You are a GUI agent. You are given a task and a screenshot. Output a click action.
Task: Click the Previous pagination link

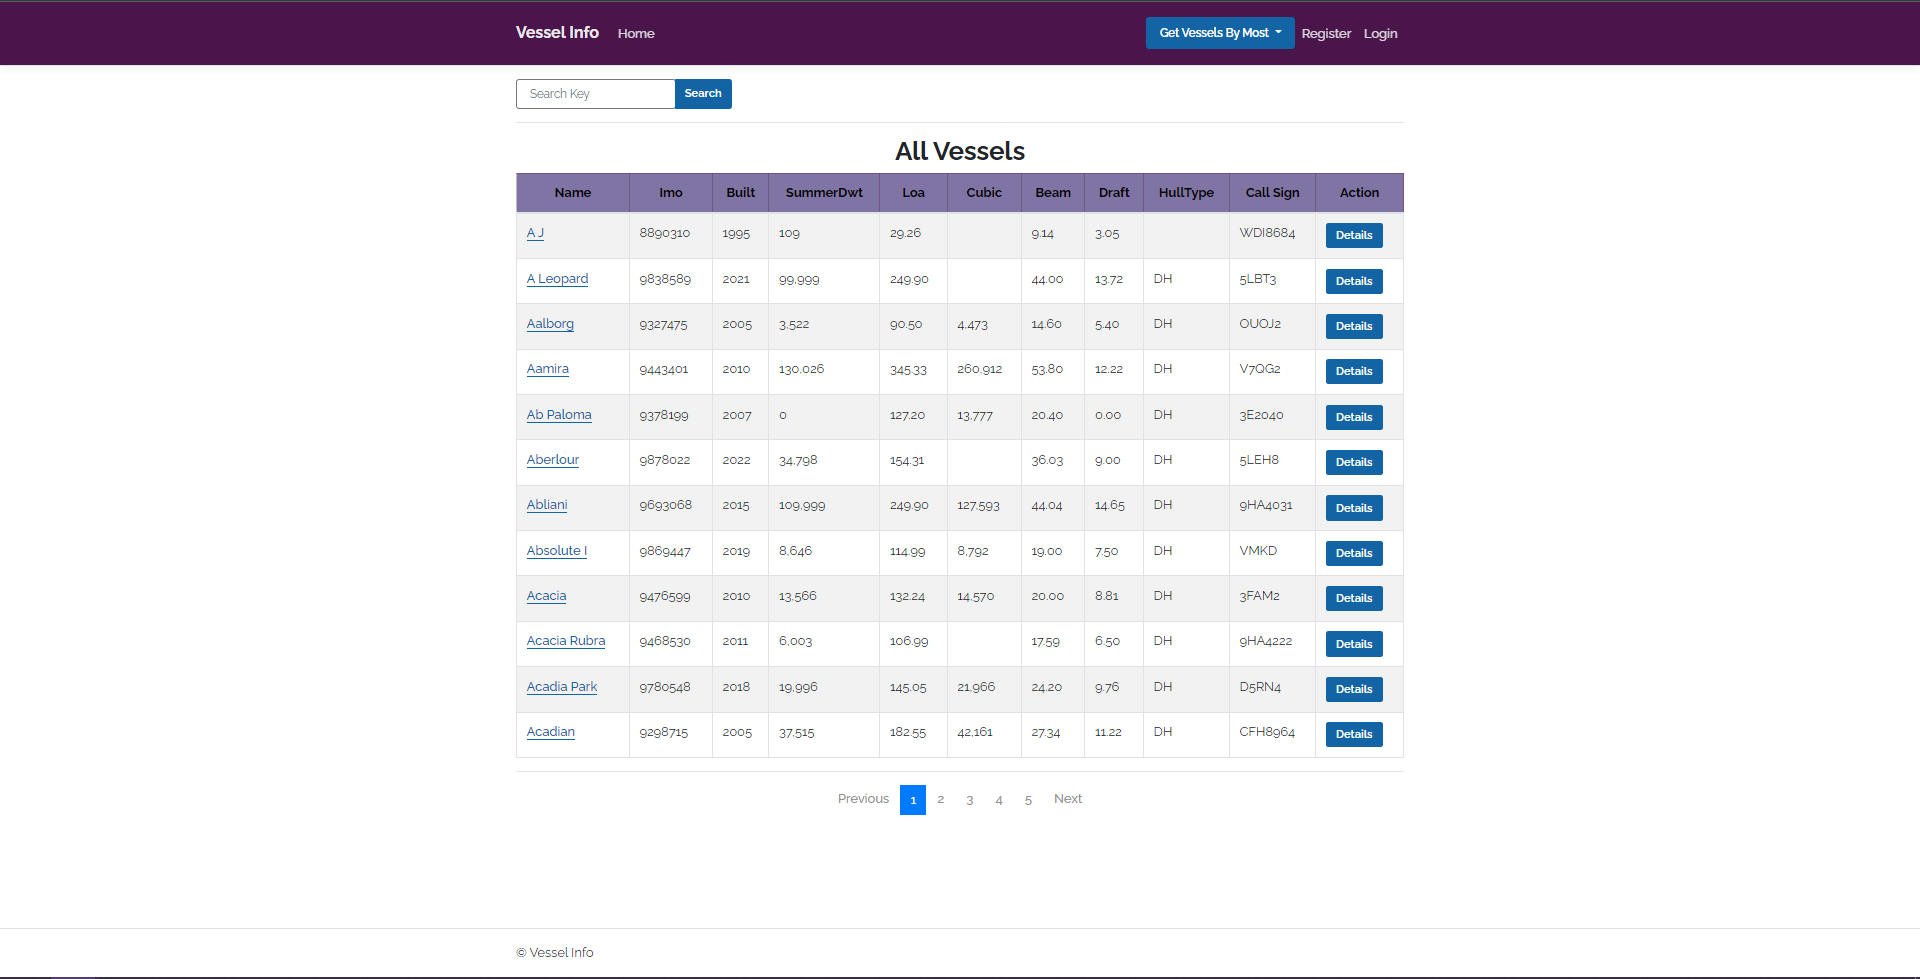click(862, 799)
